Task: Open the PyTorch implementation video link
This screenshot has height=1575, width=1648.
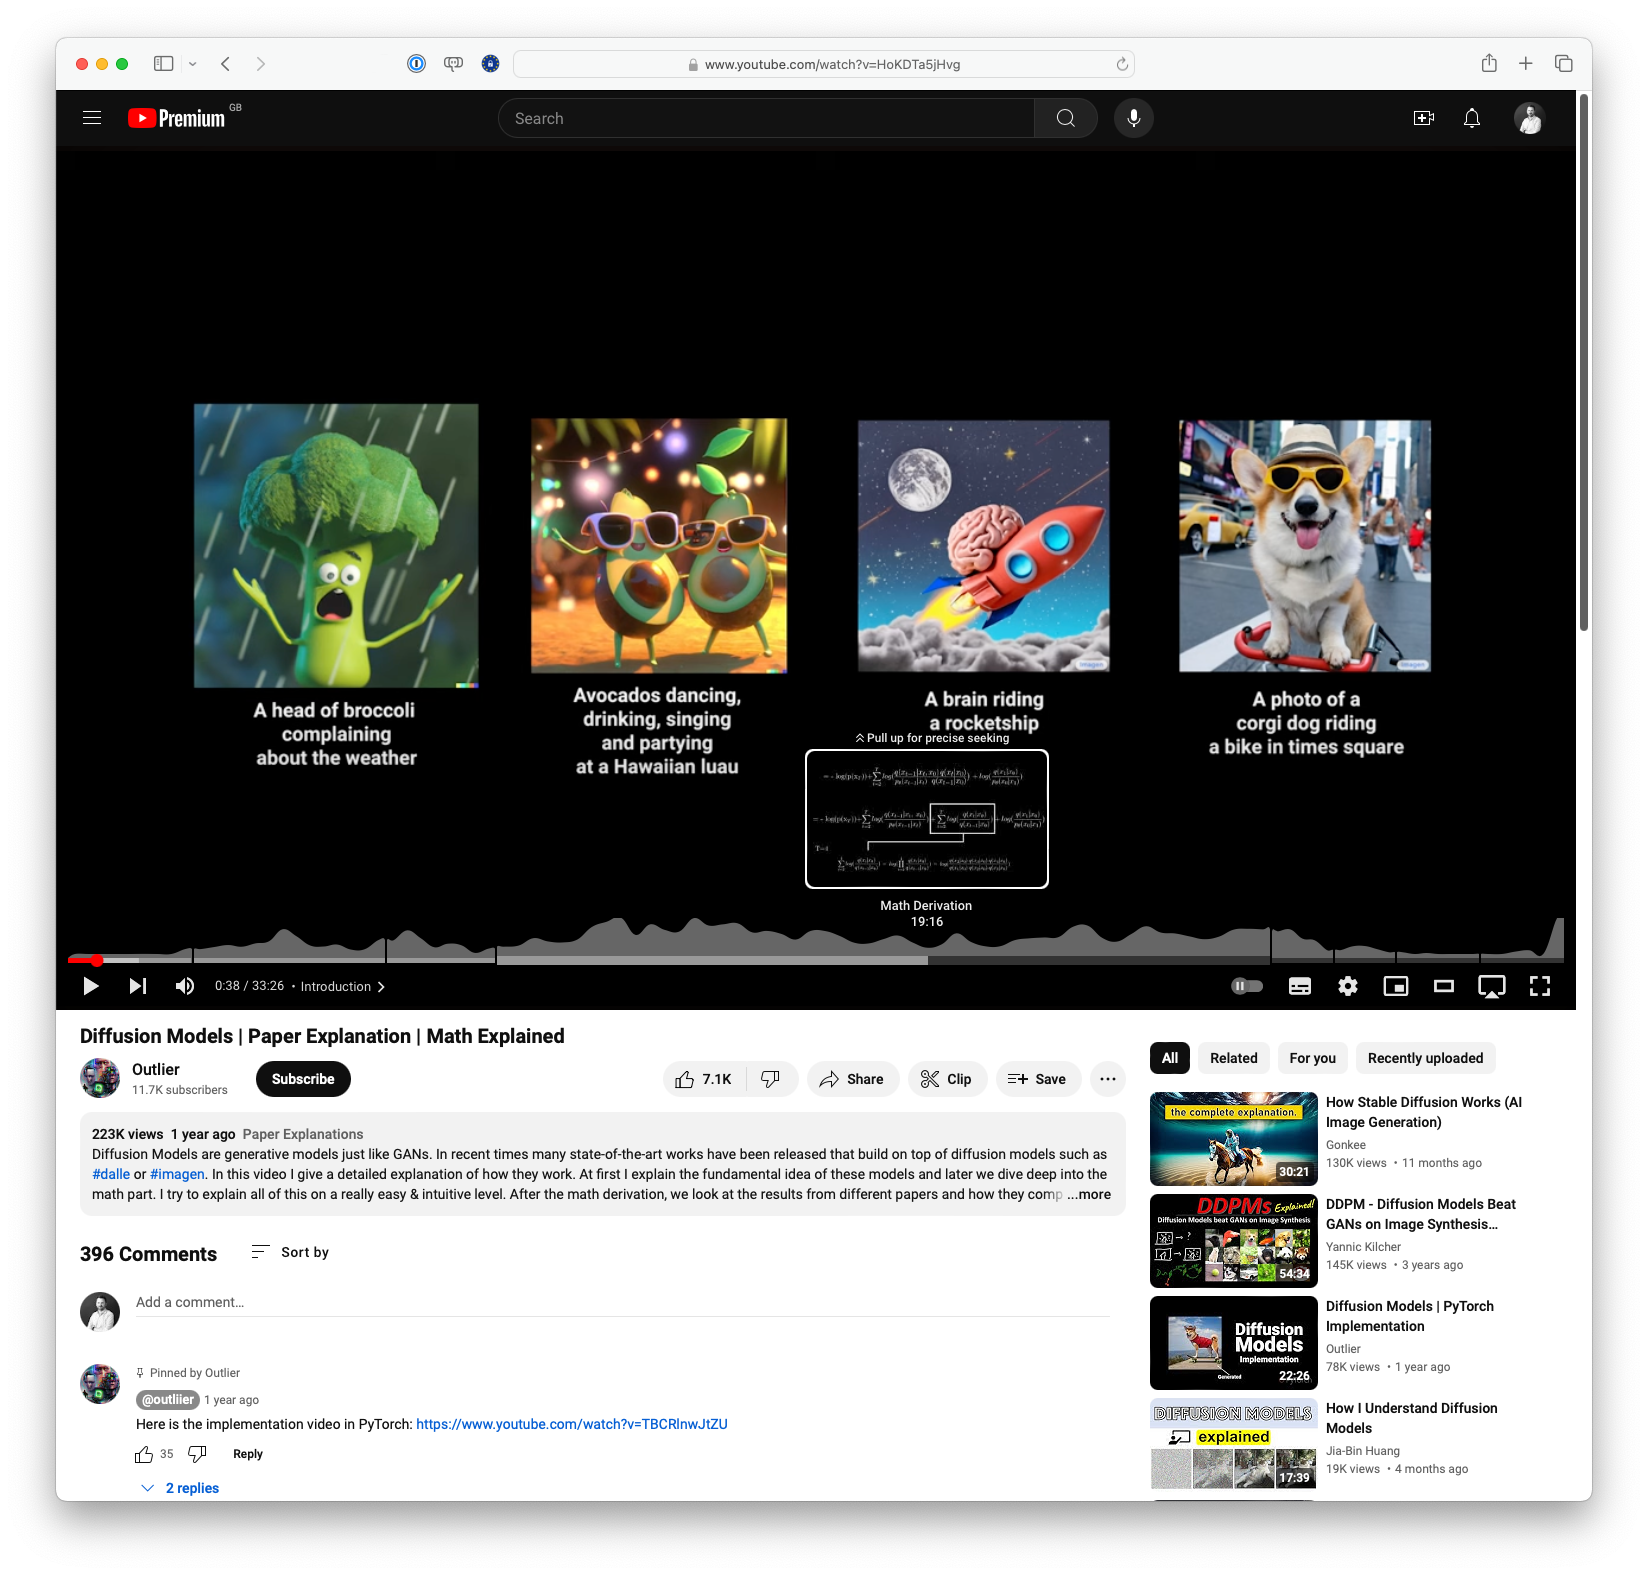Action: coord(571,1424)
